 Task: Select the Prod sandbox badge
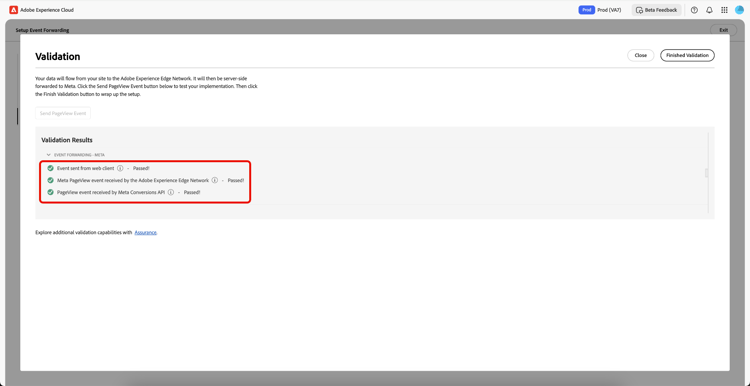(x=586, y=10)
